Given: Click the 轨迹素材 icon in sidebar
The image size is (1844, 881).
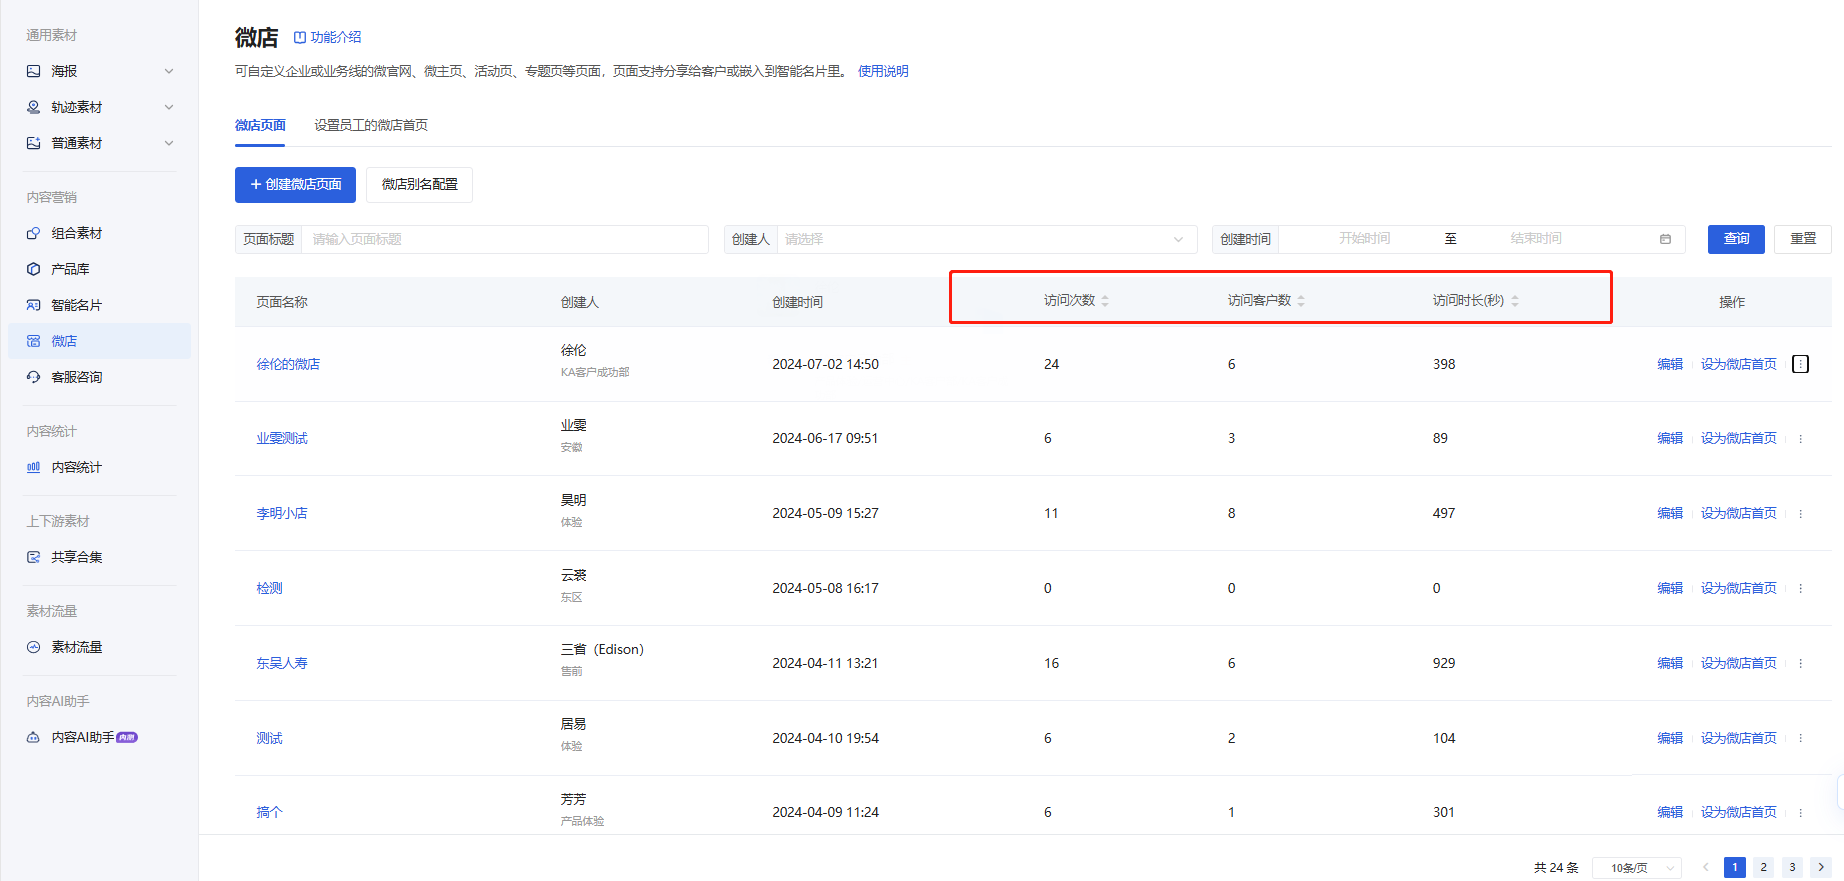Looking at the screenshot, I should click(x=34, y=107).
